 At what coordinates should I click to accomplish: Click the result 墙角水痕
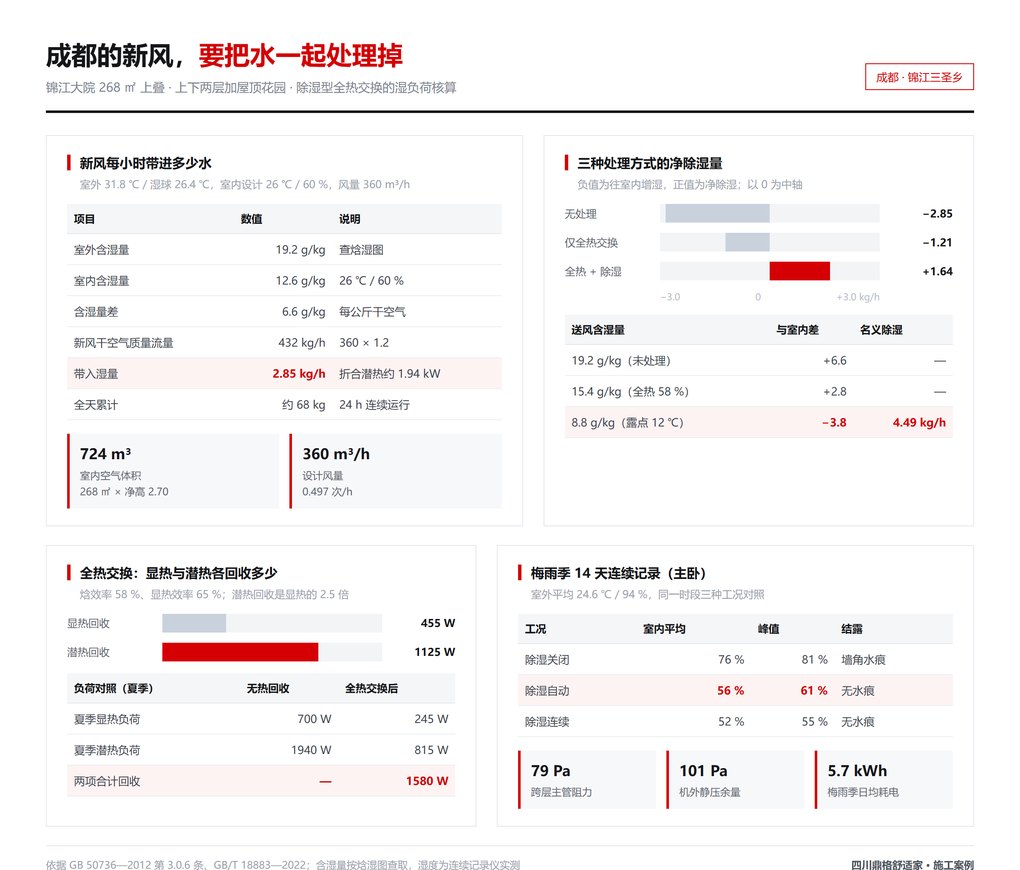863,660
